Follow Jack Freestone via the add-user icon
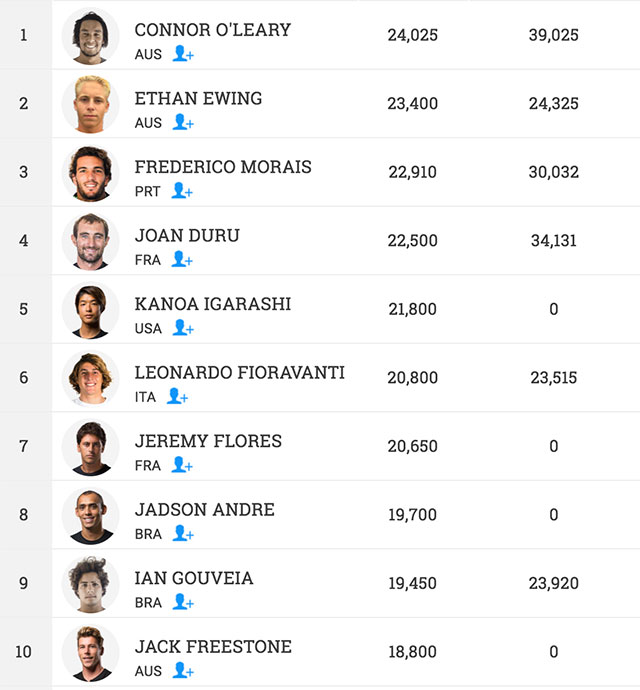Image resolution: width=640 pixels, height=690 pixels. [x=182, y=670]
